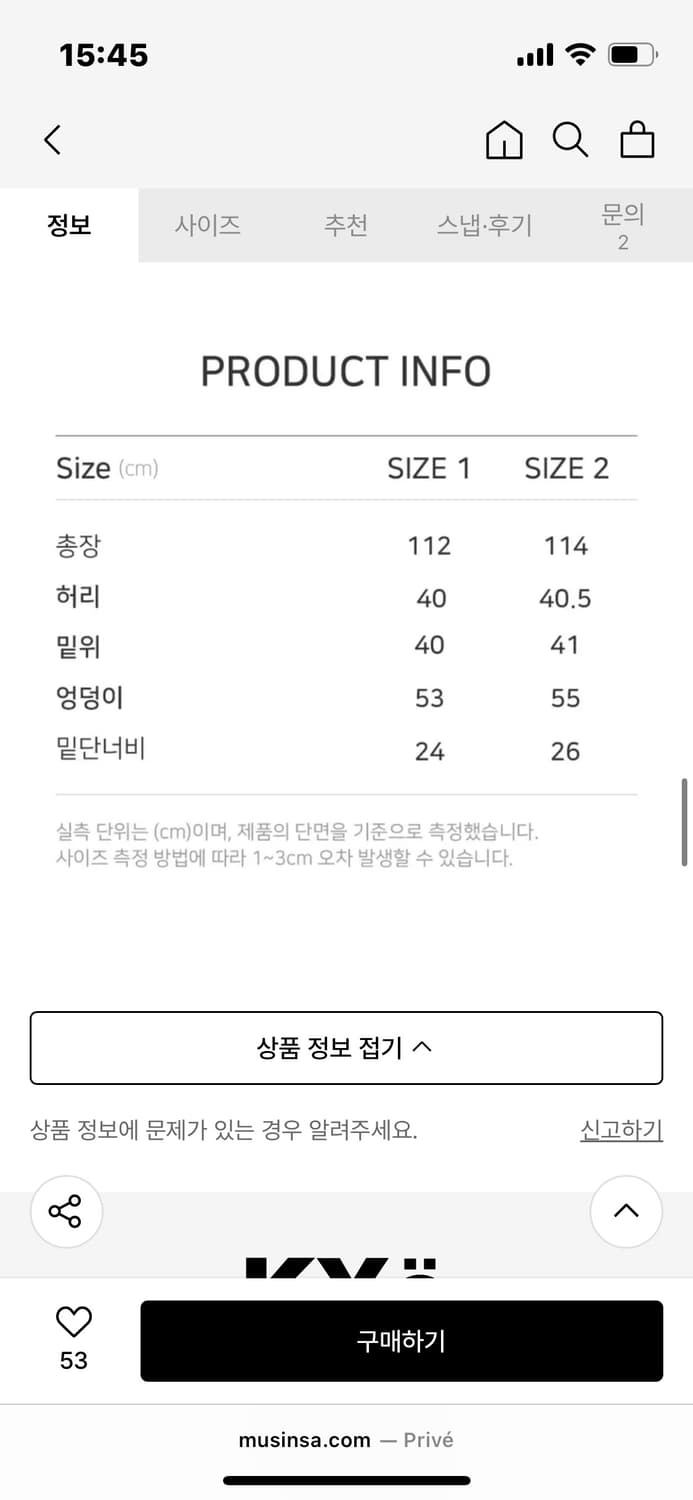Open the shopping bag cart

pyautogui.click(x=637, y=140)
